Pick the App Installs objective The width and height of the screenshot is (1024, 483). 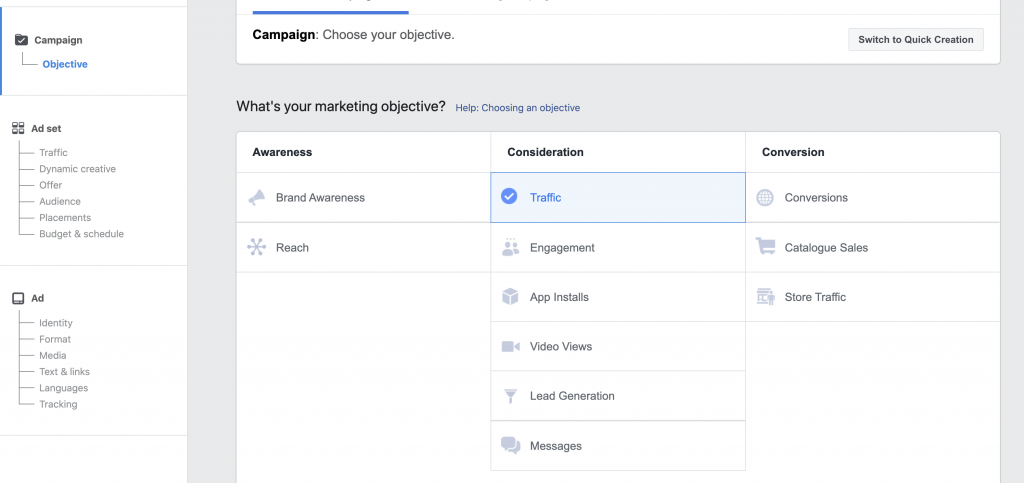pos(618,297)
